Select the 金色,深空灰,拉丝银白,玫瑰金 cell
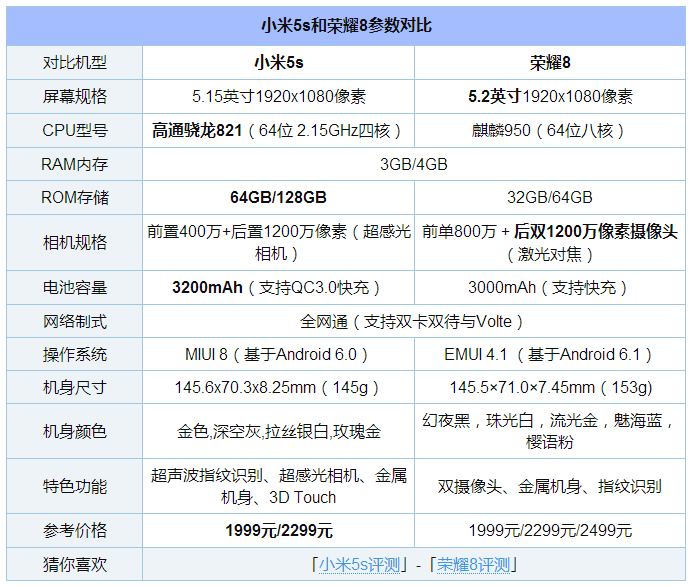Image resolution: width=695 pixels, height=587 pixels. [279, 431]
